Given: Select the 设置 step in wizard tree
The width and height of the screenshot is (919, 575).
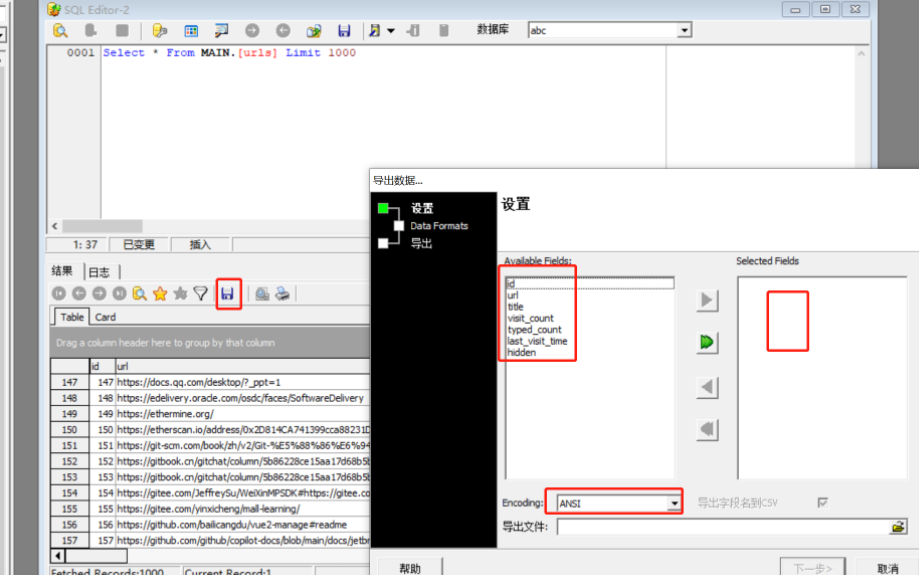Looking at the screenshot, I should (421, 208).
